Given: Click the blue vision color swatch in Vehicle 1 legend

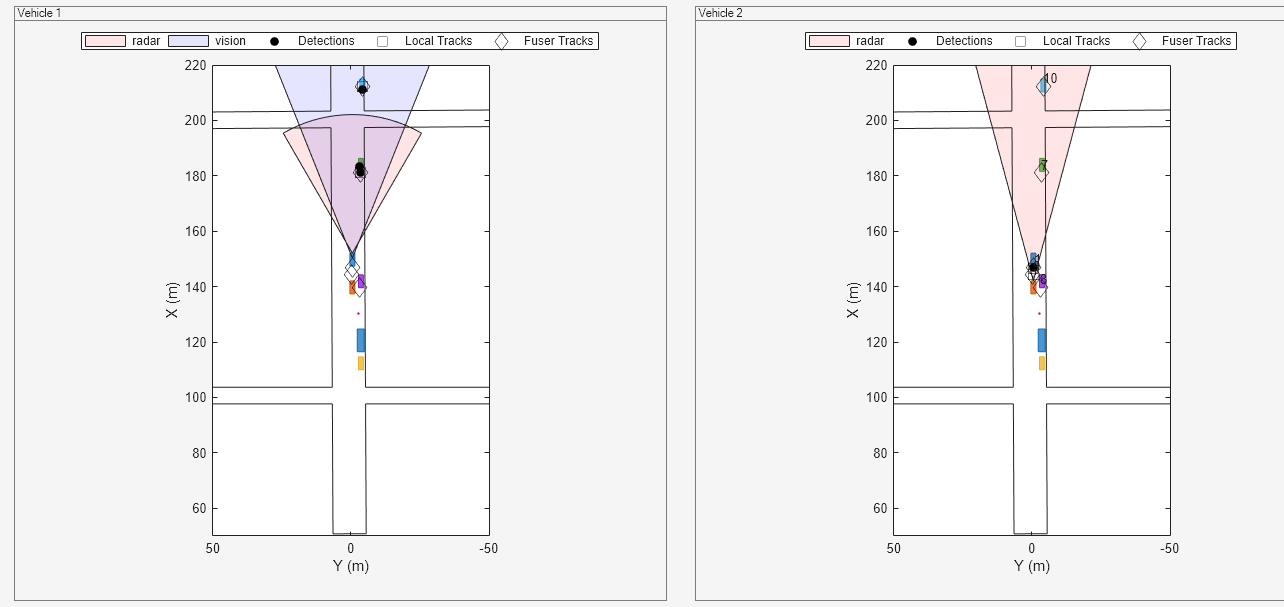Looking at the screenshot, I should point(186,41).
